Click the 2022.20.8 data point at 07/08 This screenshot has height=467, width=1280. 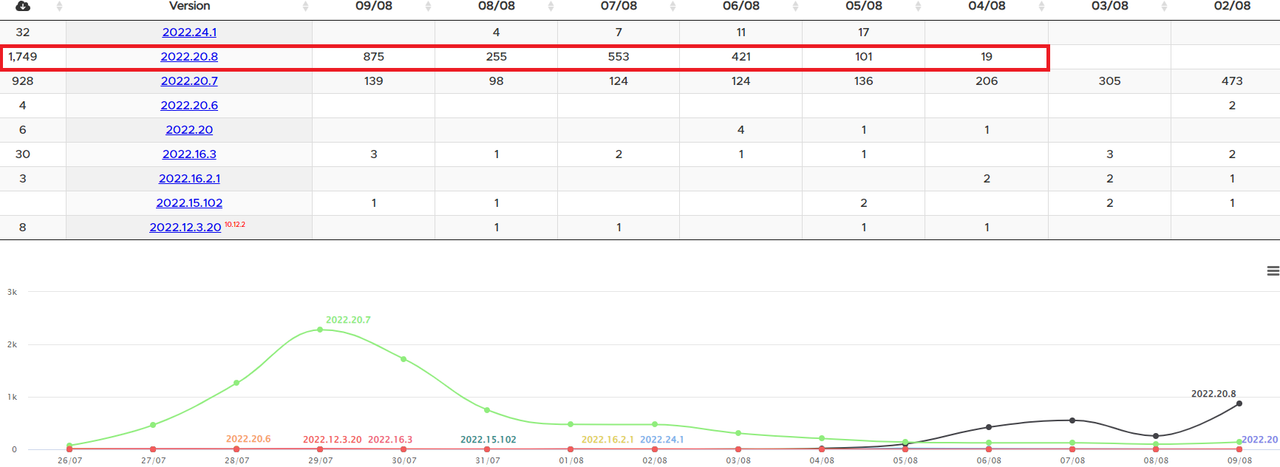tap(1072, 420)
